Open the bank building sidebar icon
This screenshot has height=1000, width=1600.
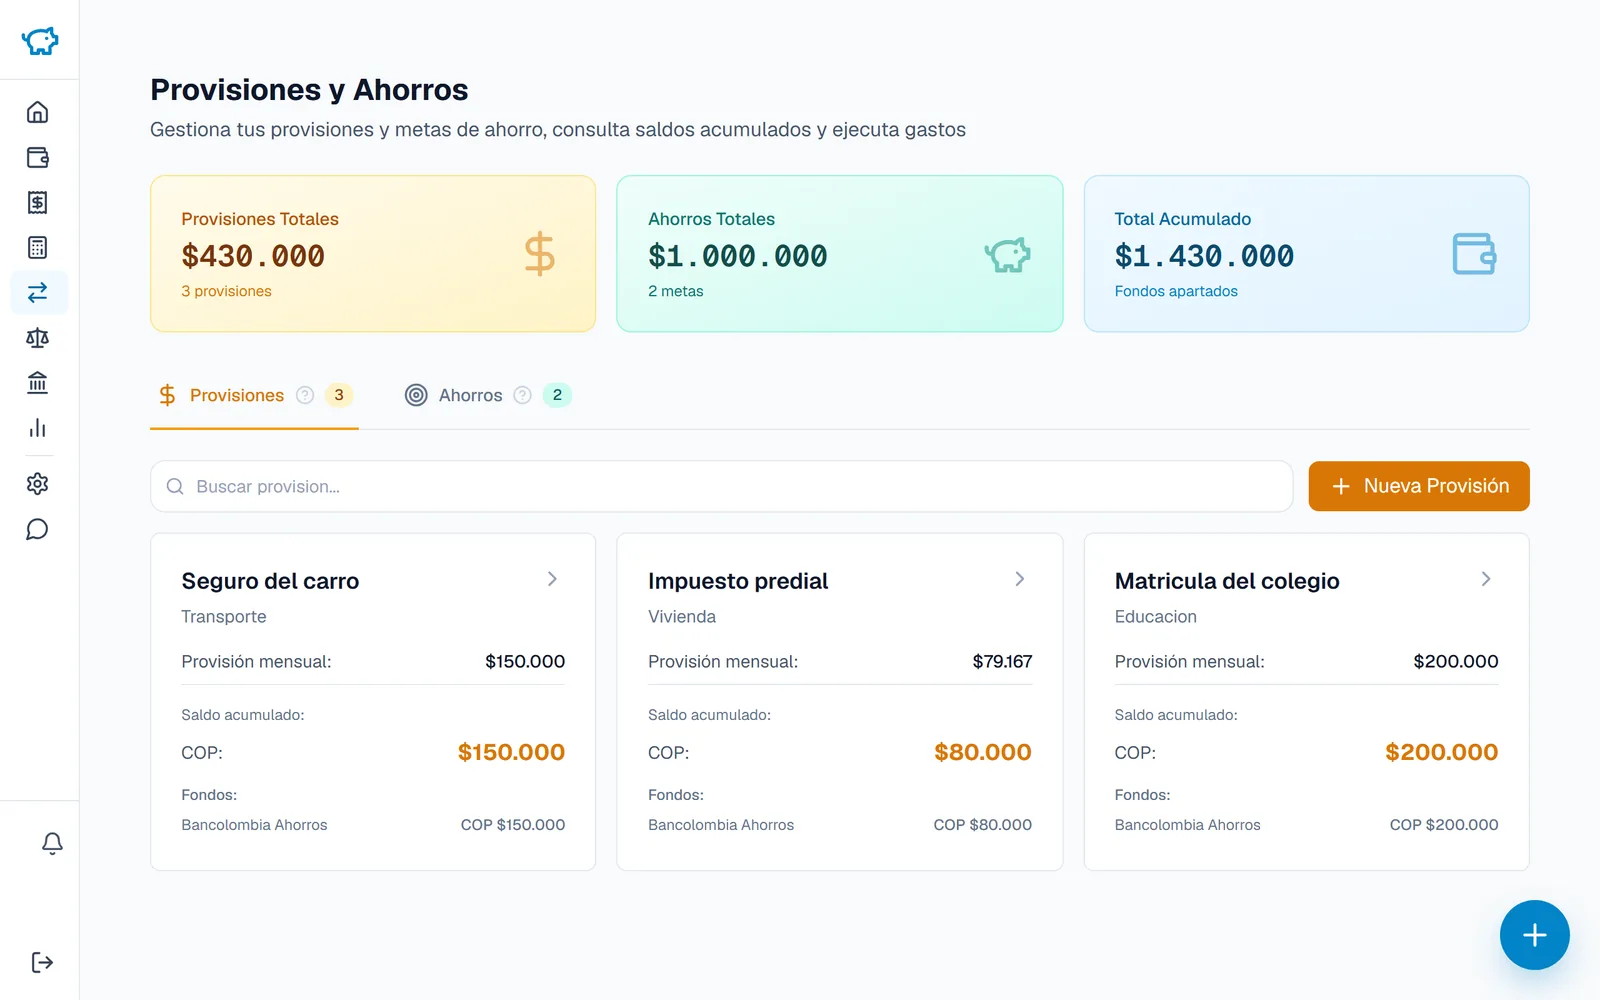pyautogui.click(x=37, y=383)
